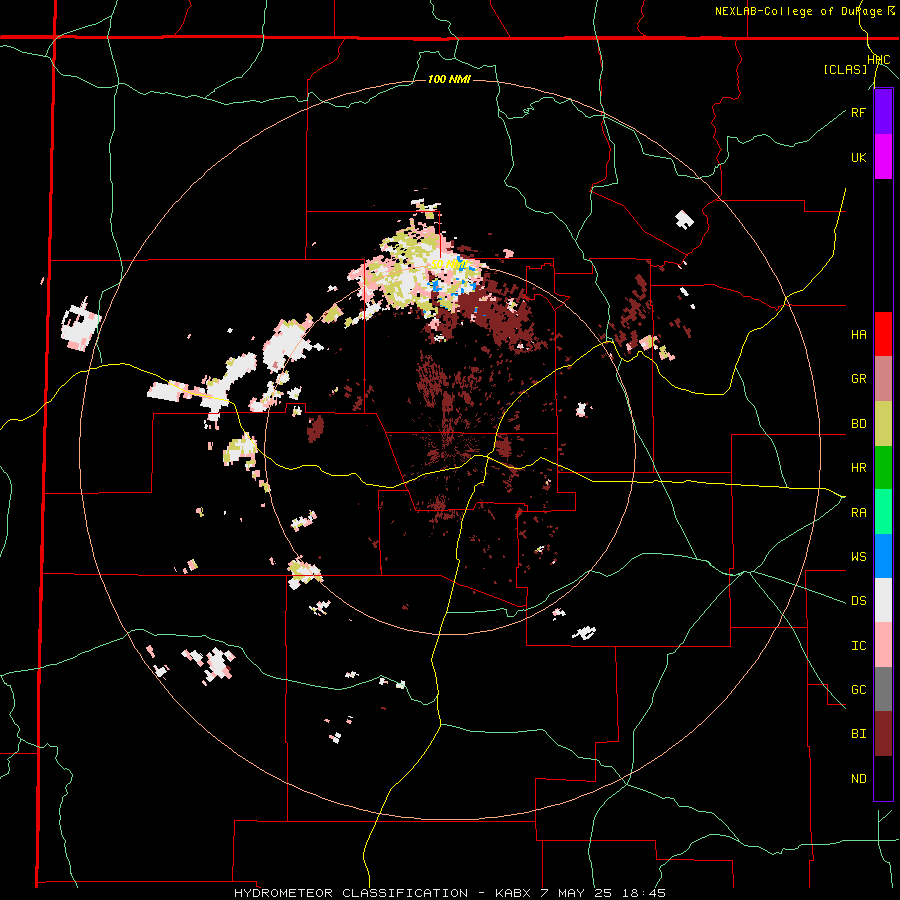Screen dimensions: 900x900
Task: Click the 7 MAY 25 date text
Action: tap(577, 893)
